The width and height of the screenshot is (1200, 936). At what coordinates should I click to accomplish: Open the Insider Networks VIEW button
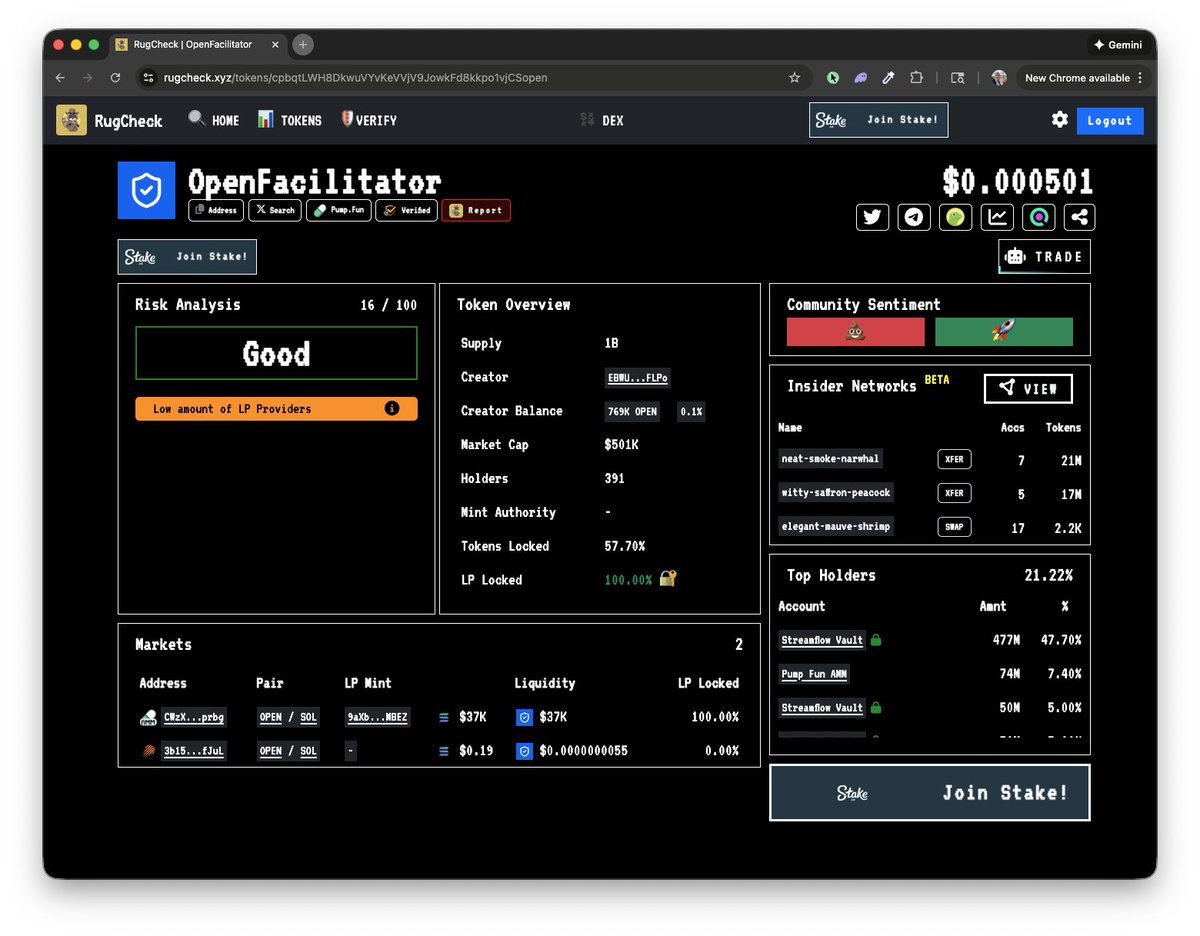[x=1028, y=388]
